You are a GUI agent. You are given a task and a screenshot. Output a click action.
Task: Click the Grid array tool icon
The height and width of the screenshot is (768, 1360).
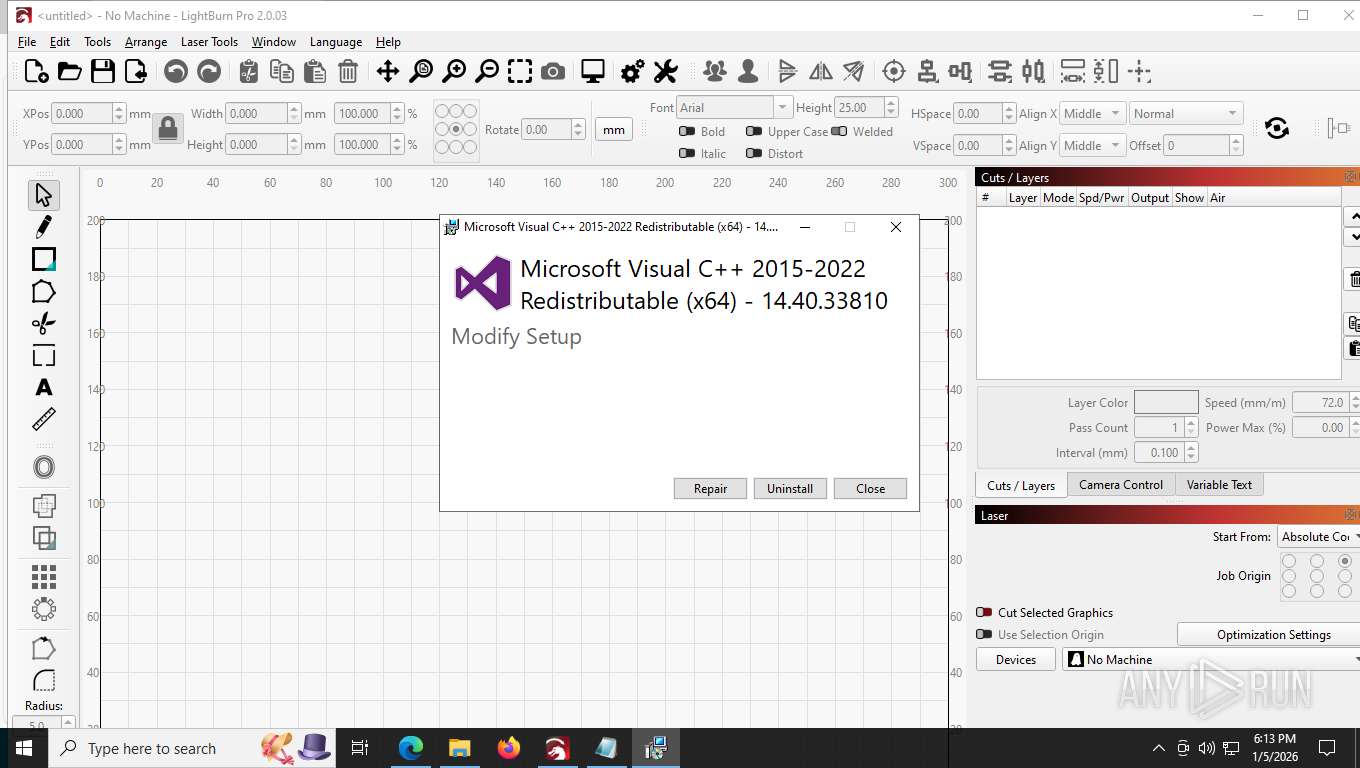[x=43, y=577]
